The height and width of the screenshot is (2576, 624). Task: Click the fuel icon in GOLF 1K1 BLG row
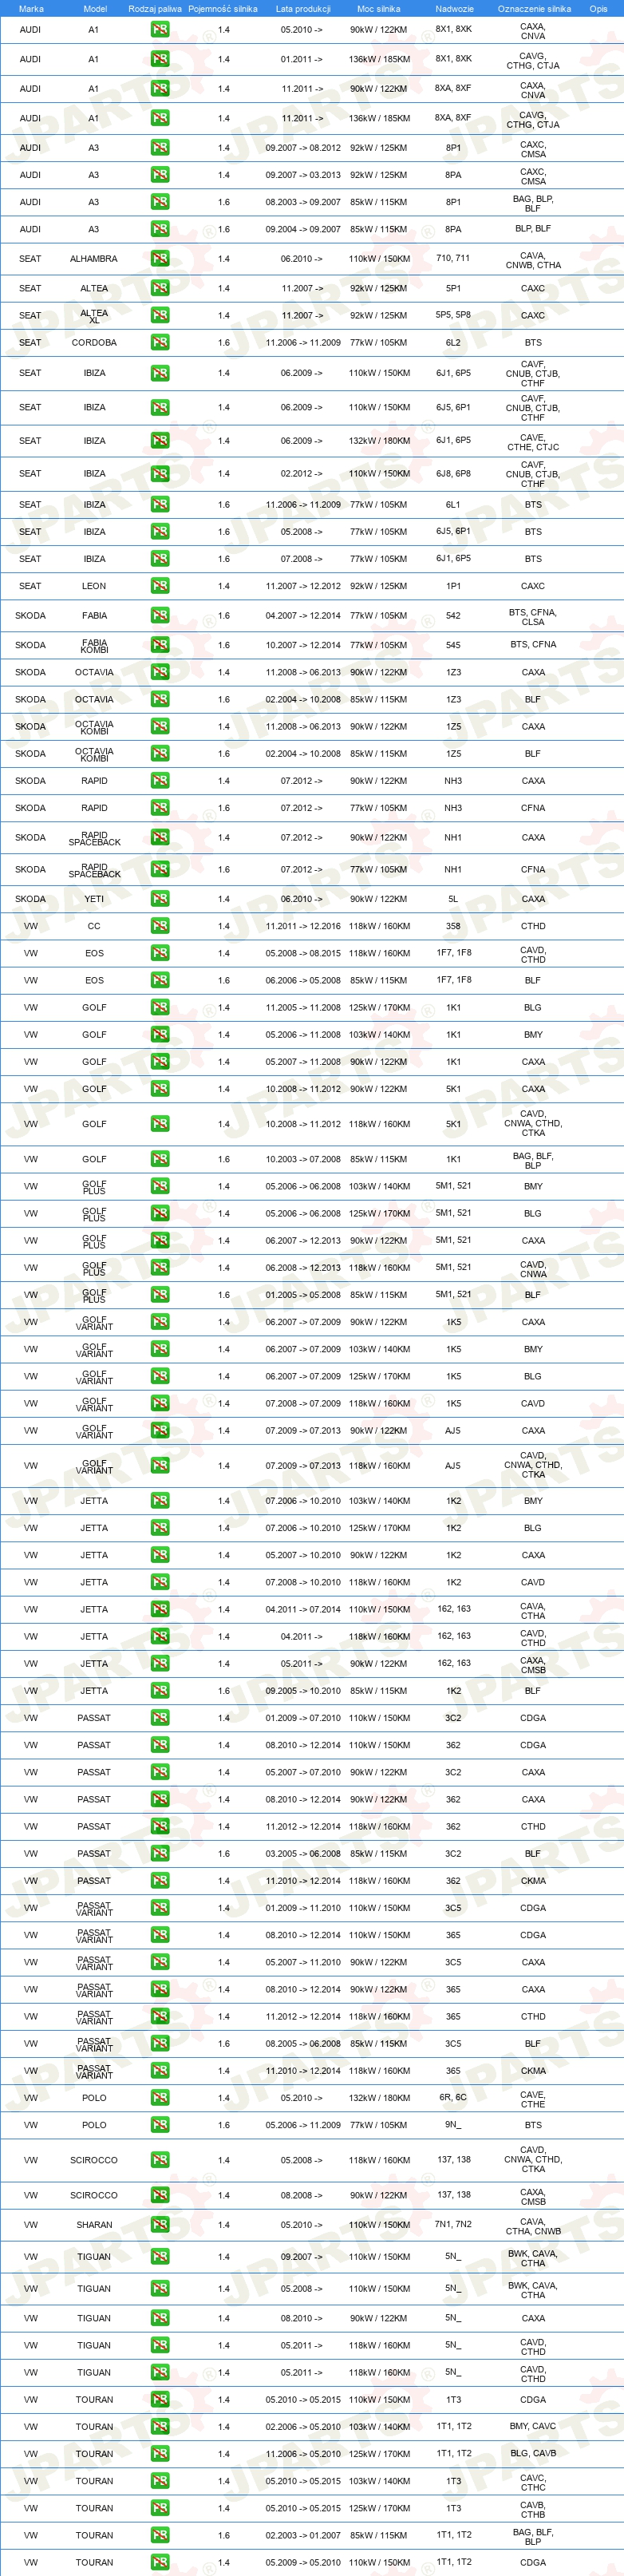[160, 1008]
